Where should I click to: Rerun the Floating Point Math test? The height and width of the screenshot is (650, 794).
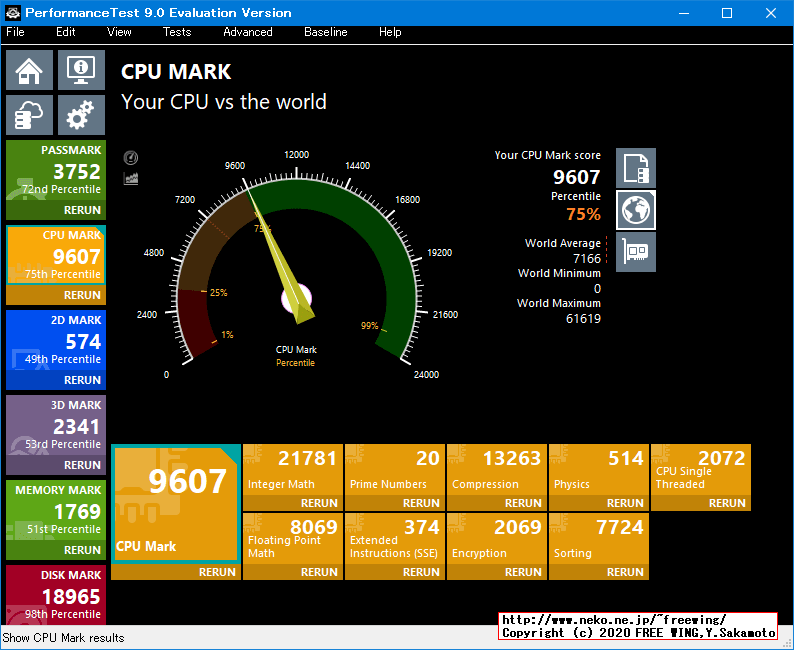(x=293, y=572)
